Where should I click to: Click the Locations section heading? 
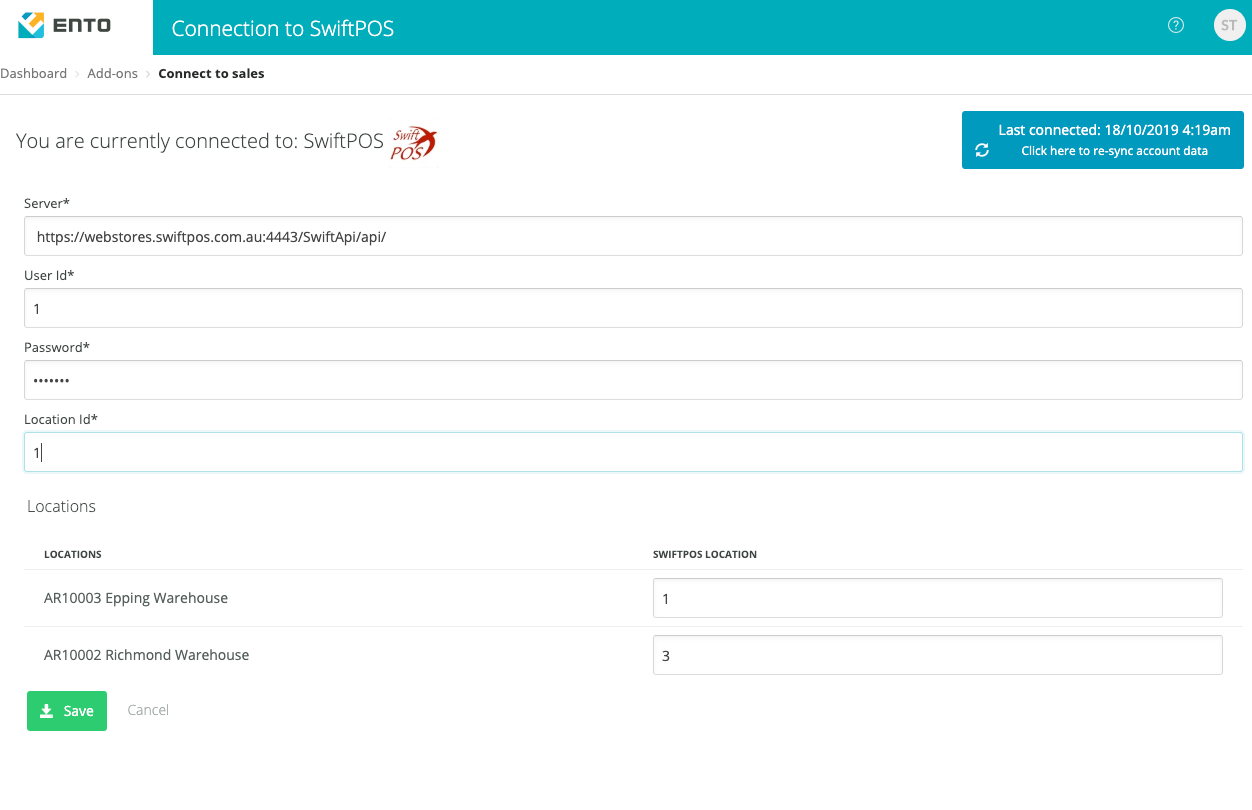61,506
